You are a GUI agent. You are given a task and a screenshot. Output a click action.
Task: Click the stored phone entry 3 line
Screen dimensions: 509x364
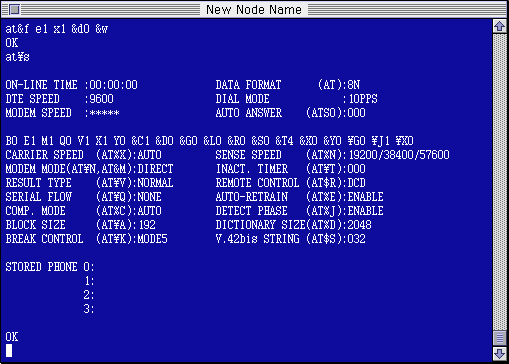click(89, 309)
